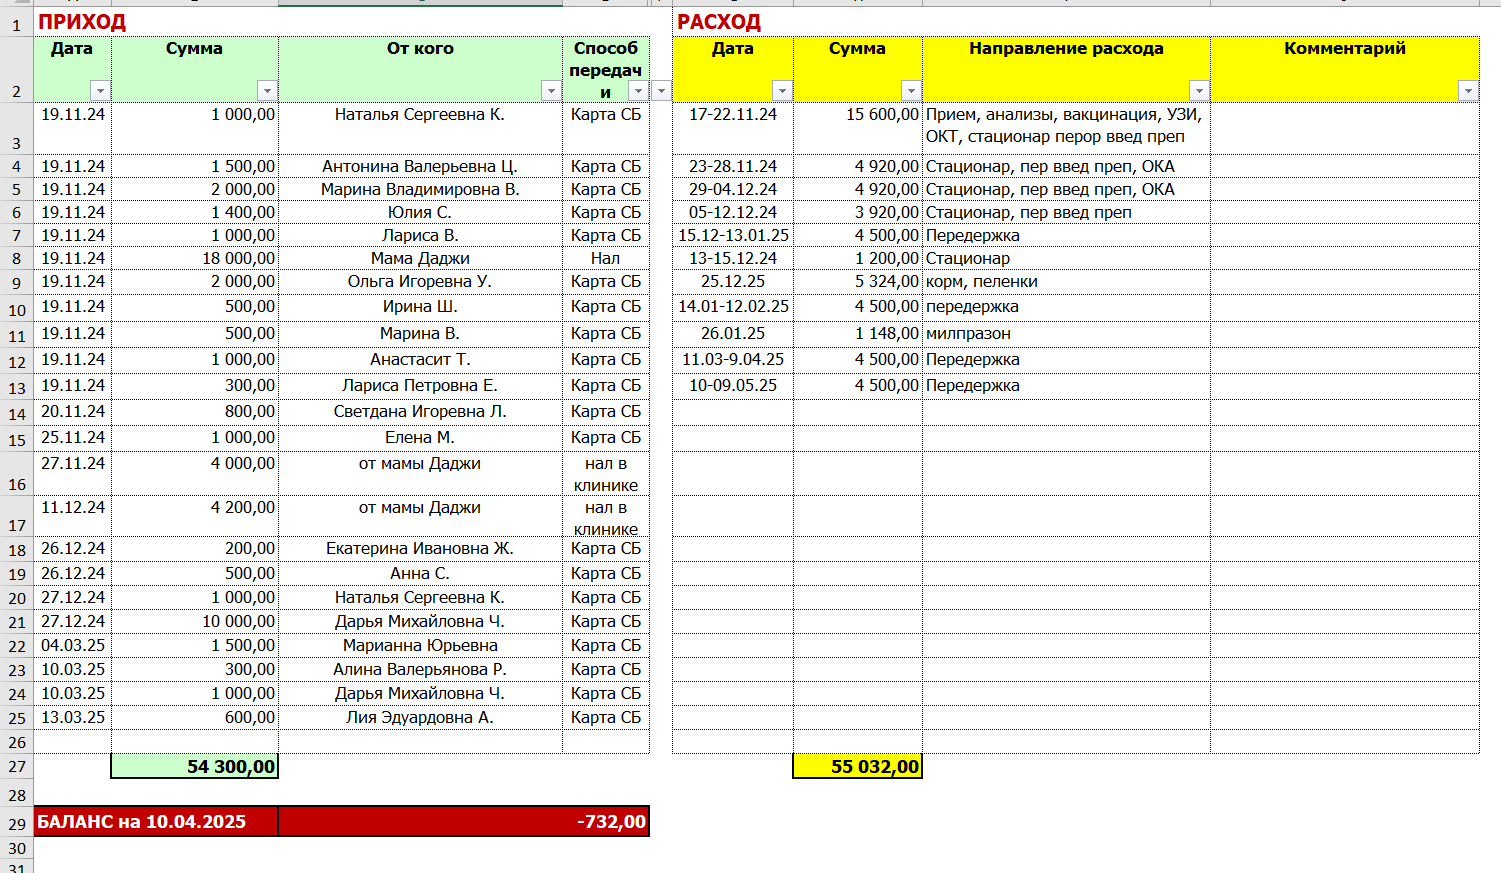Click the row 29 header number
This screenshot has height=873, width=1501.
click(17, 824)
